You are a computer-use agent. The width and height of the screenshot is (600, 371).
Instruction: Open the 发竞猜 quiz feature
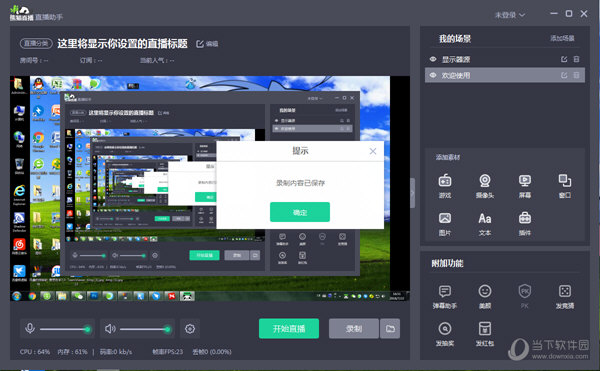tap(565, 296)
